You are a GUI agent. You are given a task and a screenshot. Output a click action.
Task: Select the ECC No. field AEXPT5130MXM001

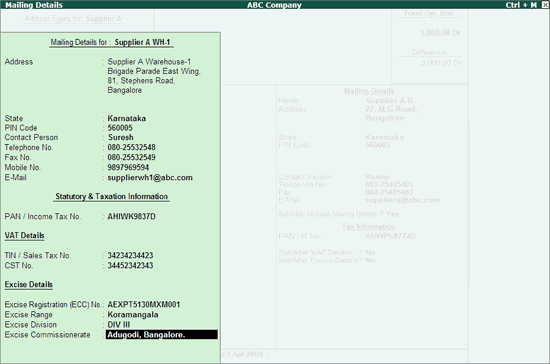[143, 304]
